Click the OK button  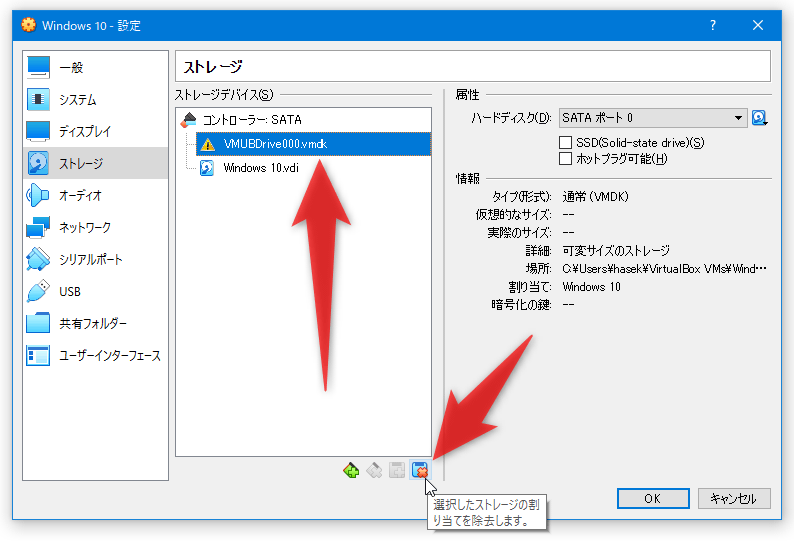click(653, 498)
